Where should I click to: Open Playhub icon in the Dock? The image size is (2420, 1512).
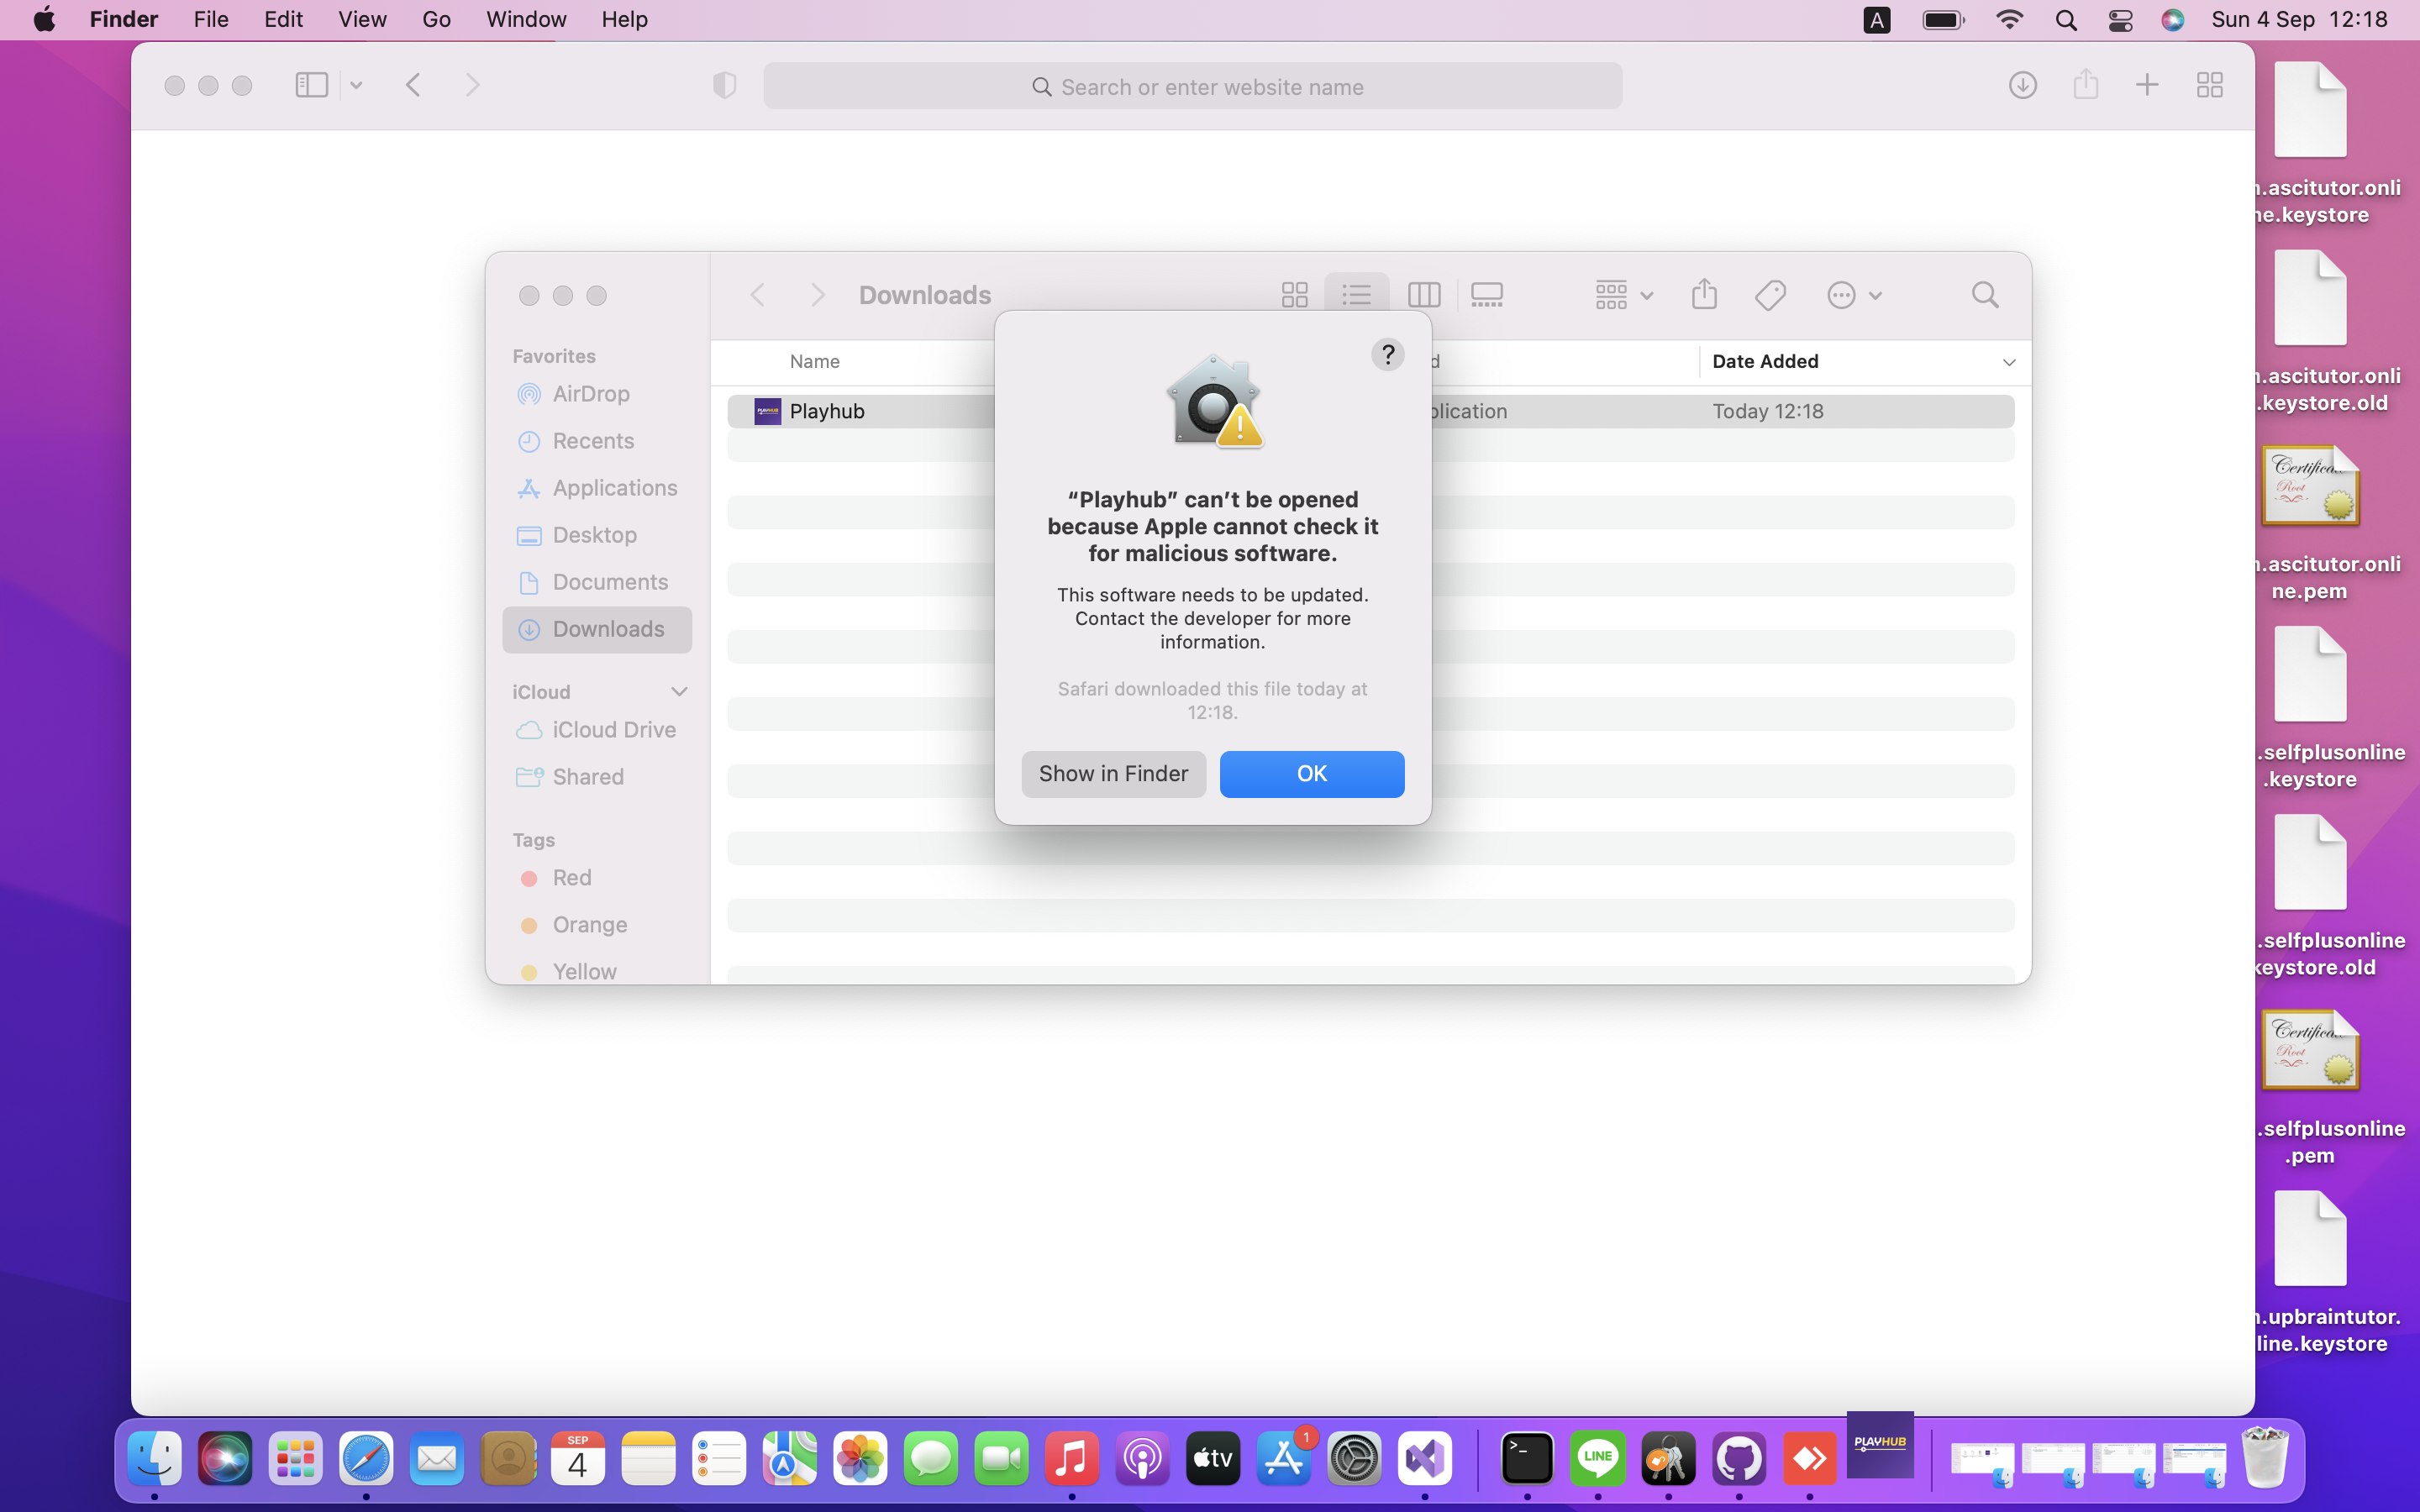1880,1444
